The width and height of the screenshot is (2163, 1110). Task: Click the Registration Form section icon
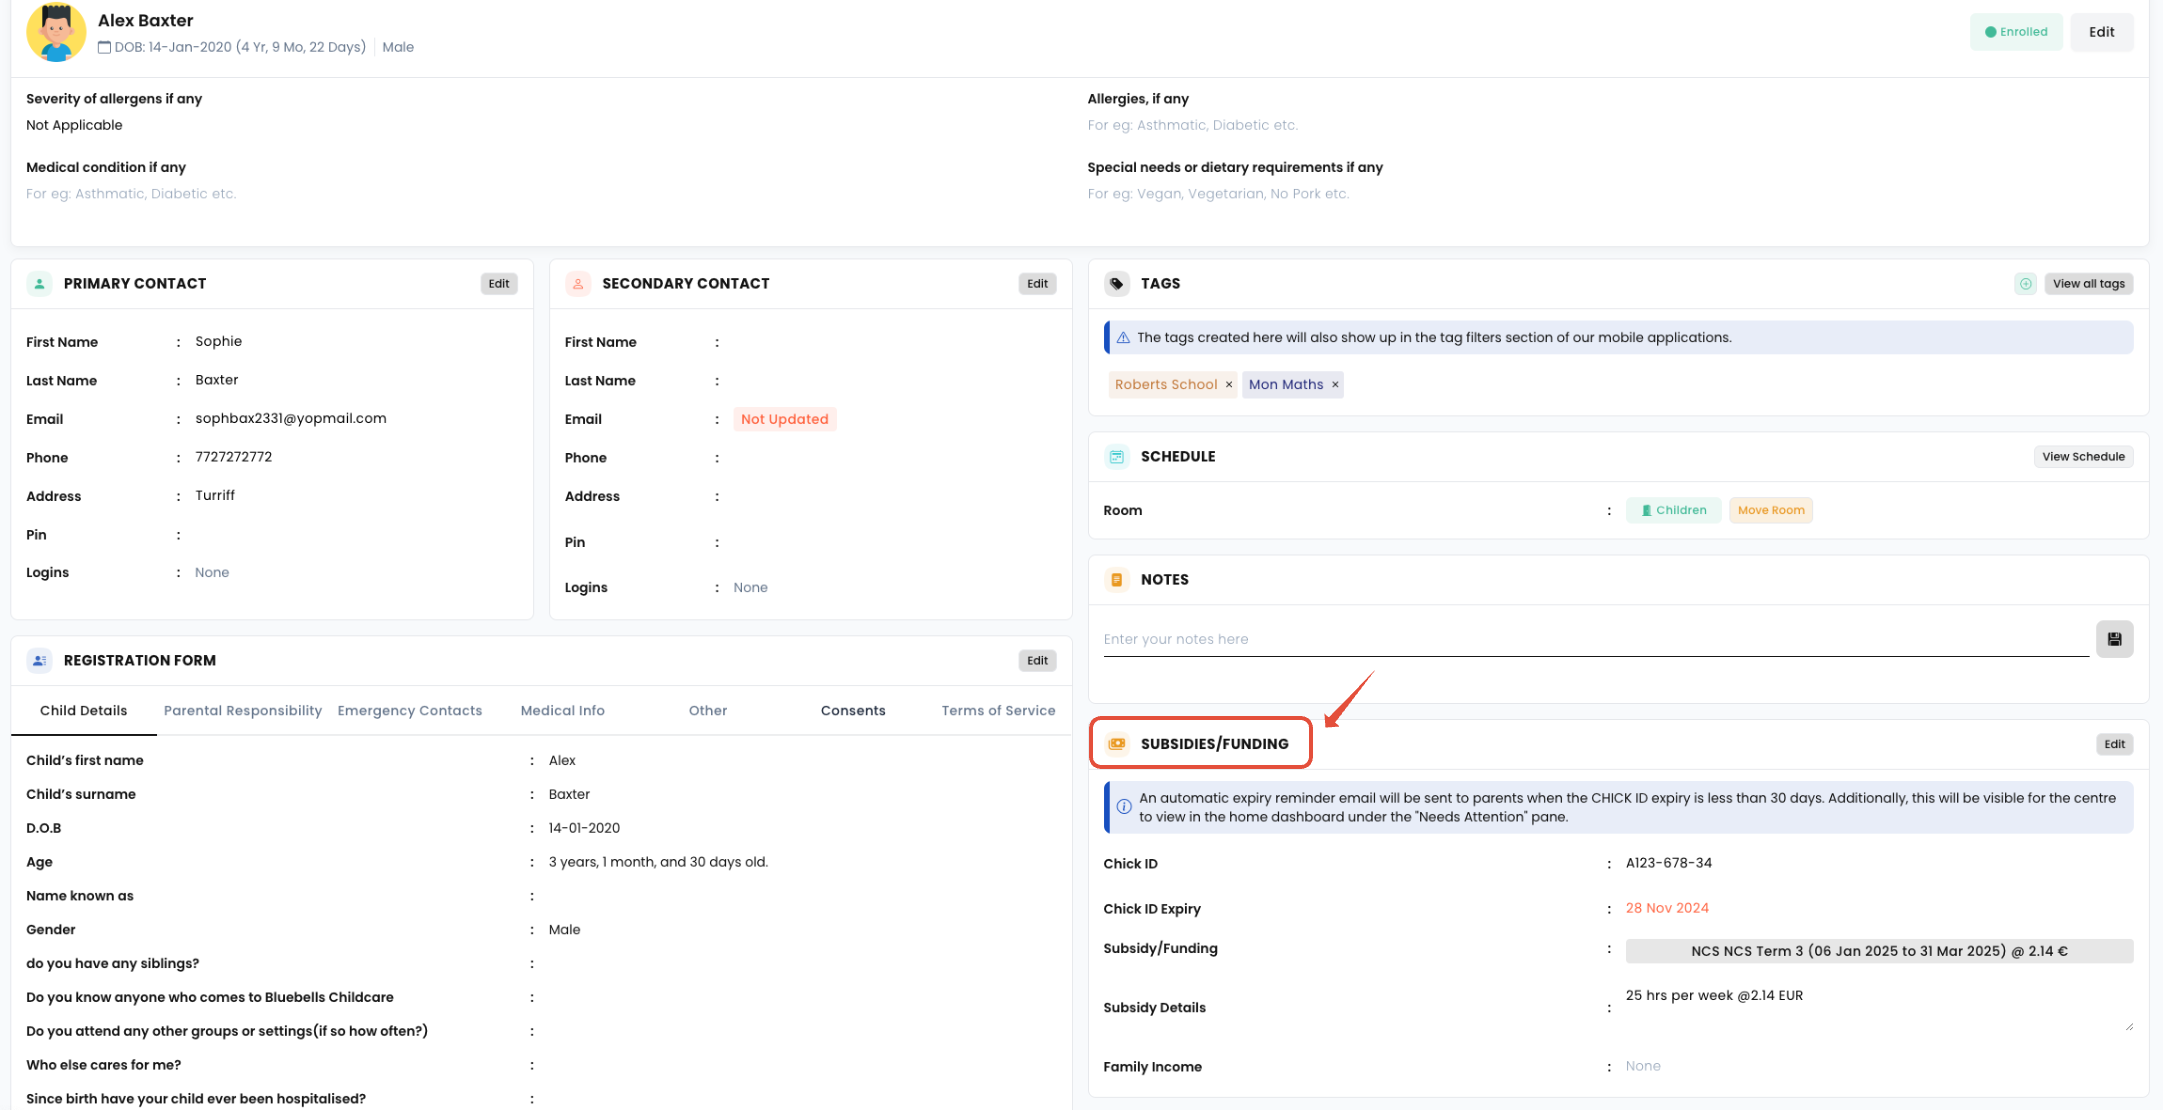39,661
